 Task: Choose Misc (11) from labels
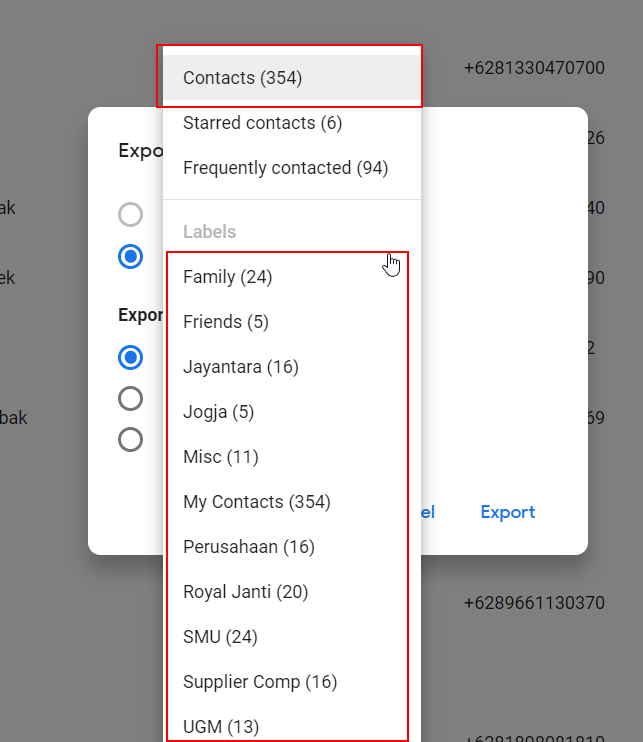pos(221,457)
